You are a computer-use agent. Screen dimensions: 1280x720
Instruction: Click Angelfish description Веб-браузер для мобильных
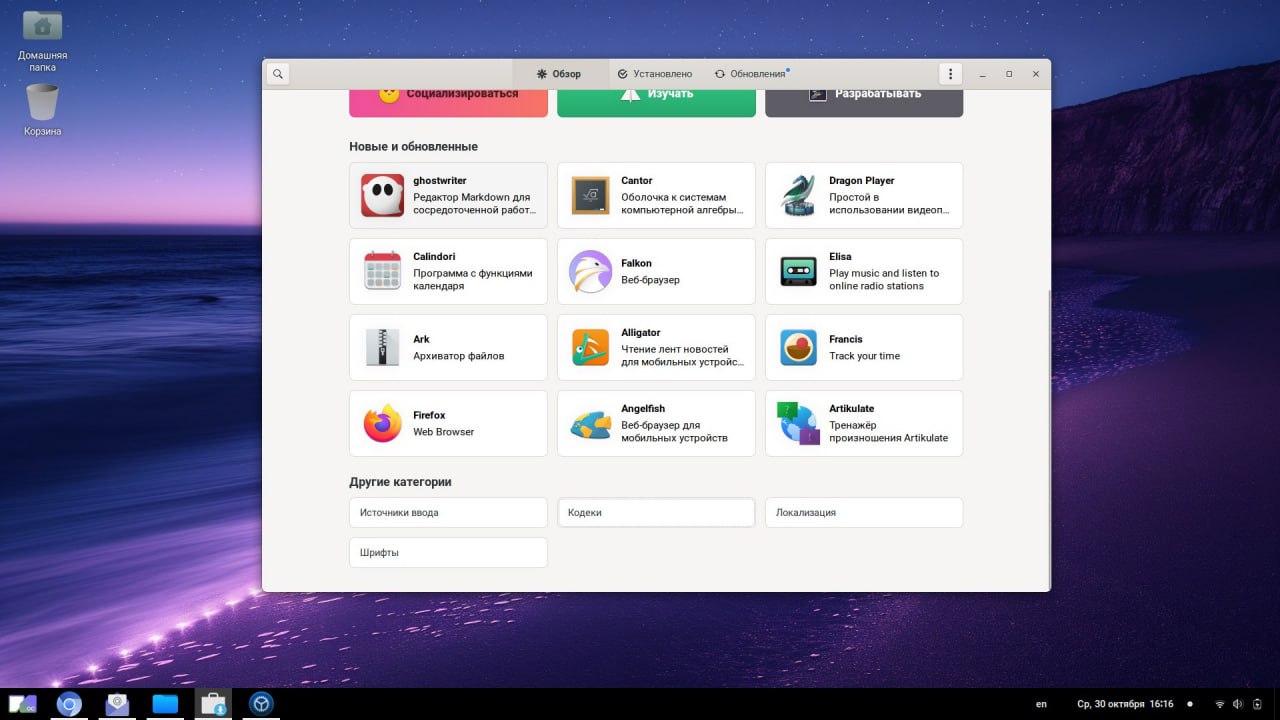pos(675,431)
